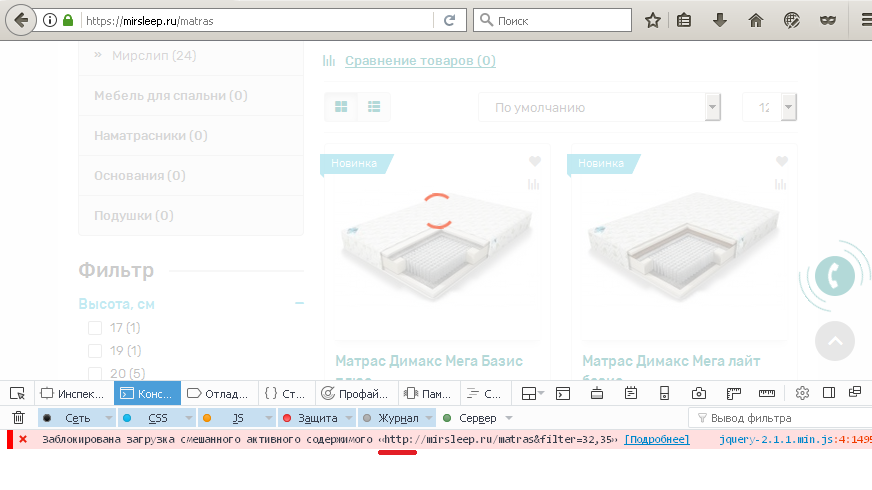Switch to the Профайлер devtools tab
Viewport: 872px width, 490px height.
(x=356, y=394)
